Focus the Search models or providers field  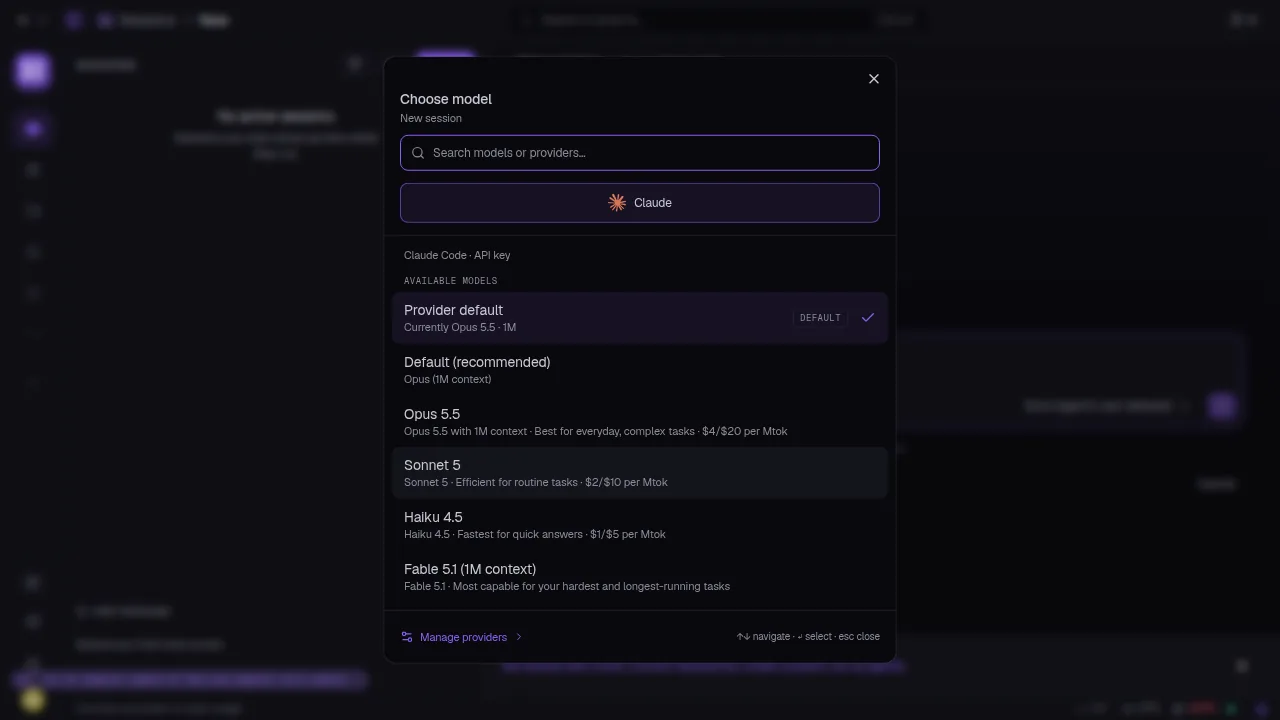click(x=640, y=153)
